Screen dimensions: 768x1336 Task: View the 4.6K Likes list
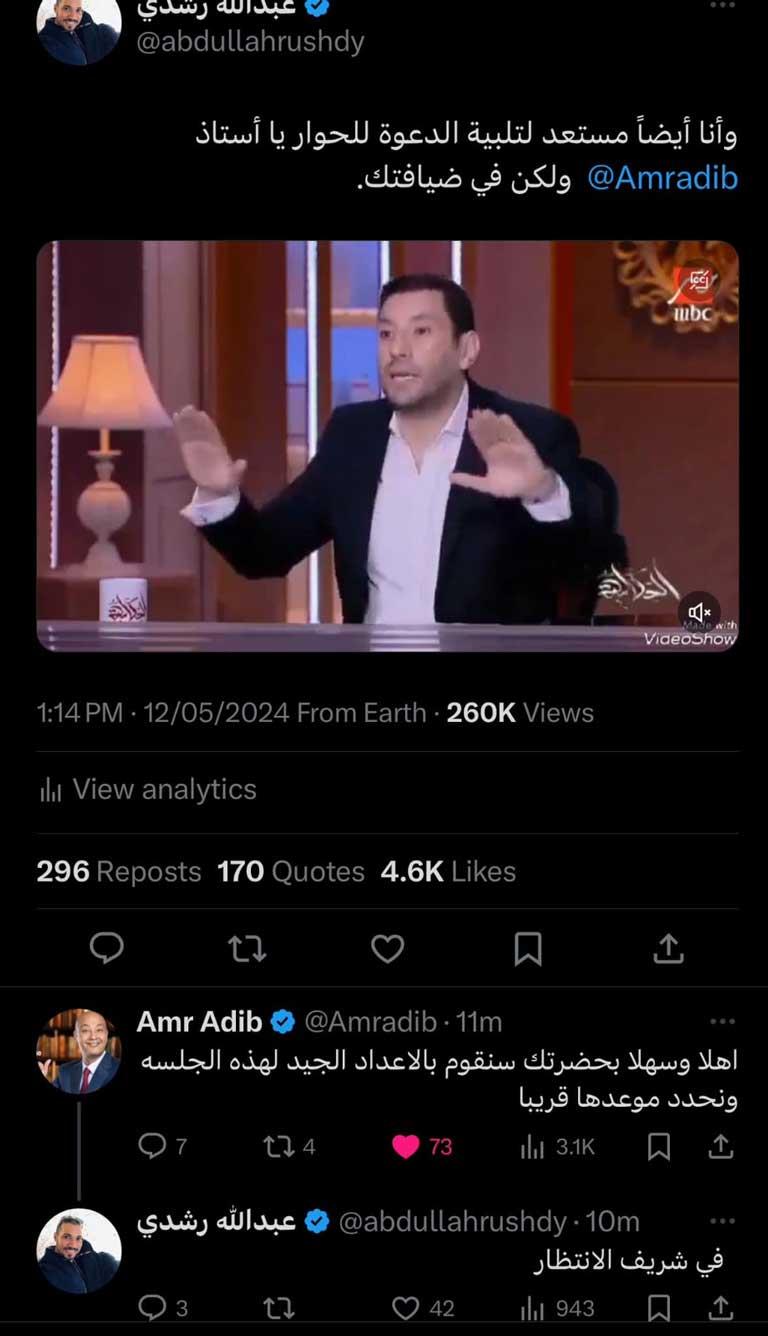[x=448, y=872]
